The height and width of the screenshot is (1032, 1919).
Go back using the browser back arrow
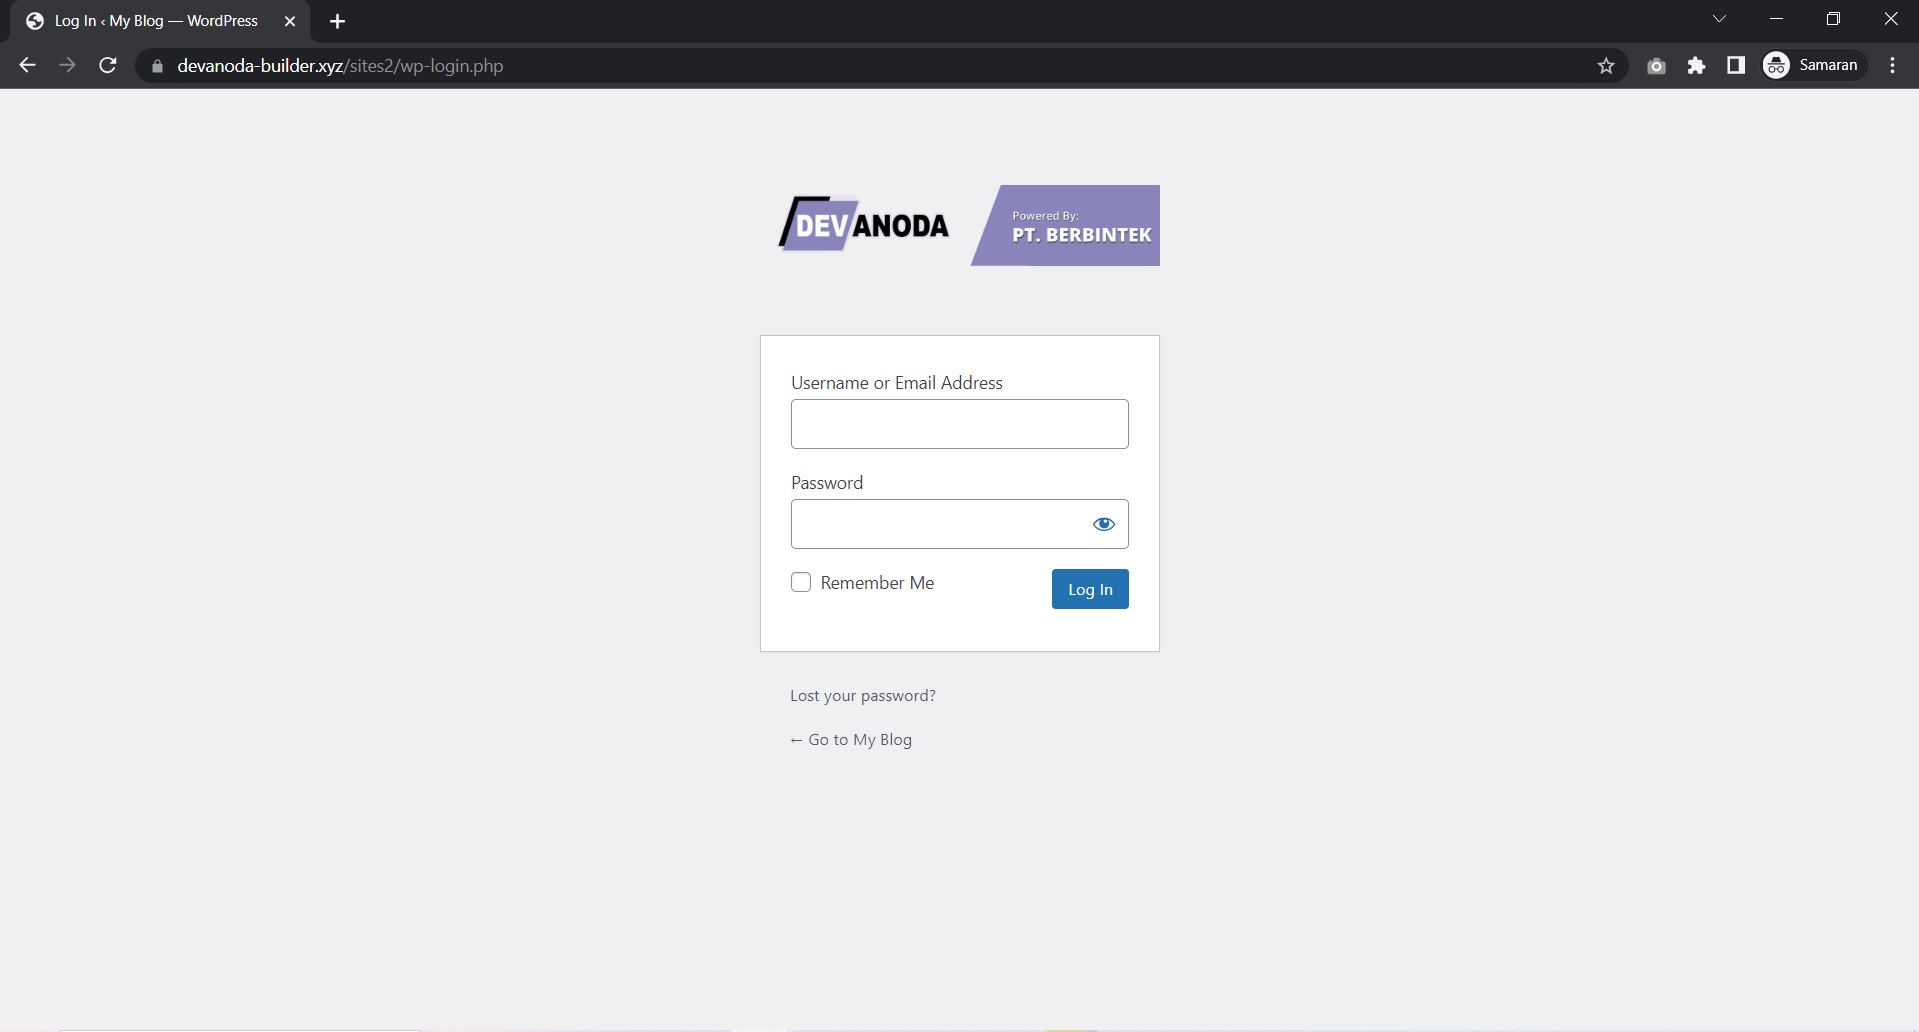pos(27,65)
